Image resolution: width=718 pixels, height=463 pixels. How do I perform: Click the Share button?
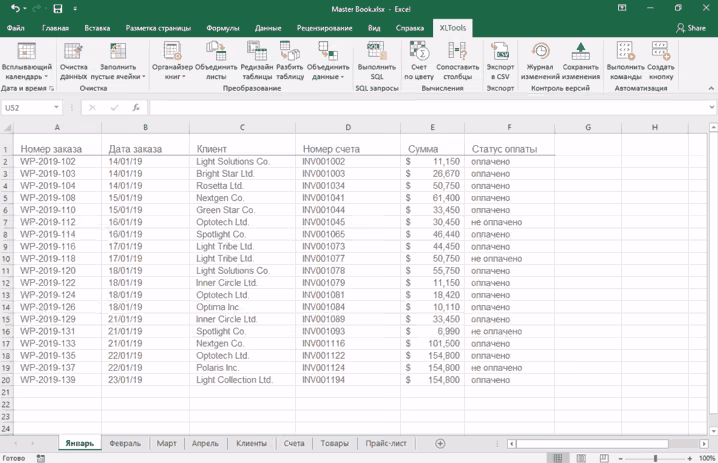click(x=690, y=28)
